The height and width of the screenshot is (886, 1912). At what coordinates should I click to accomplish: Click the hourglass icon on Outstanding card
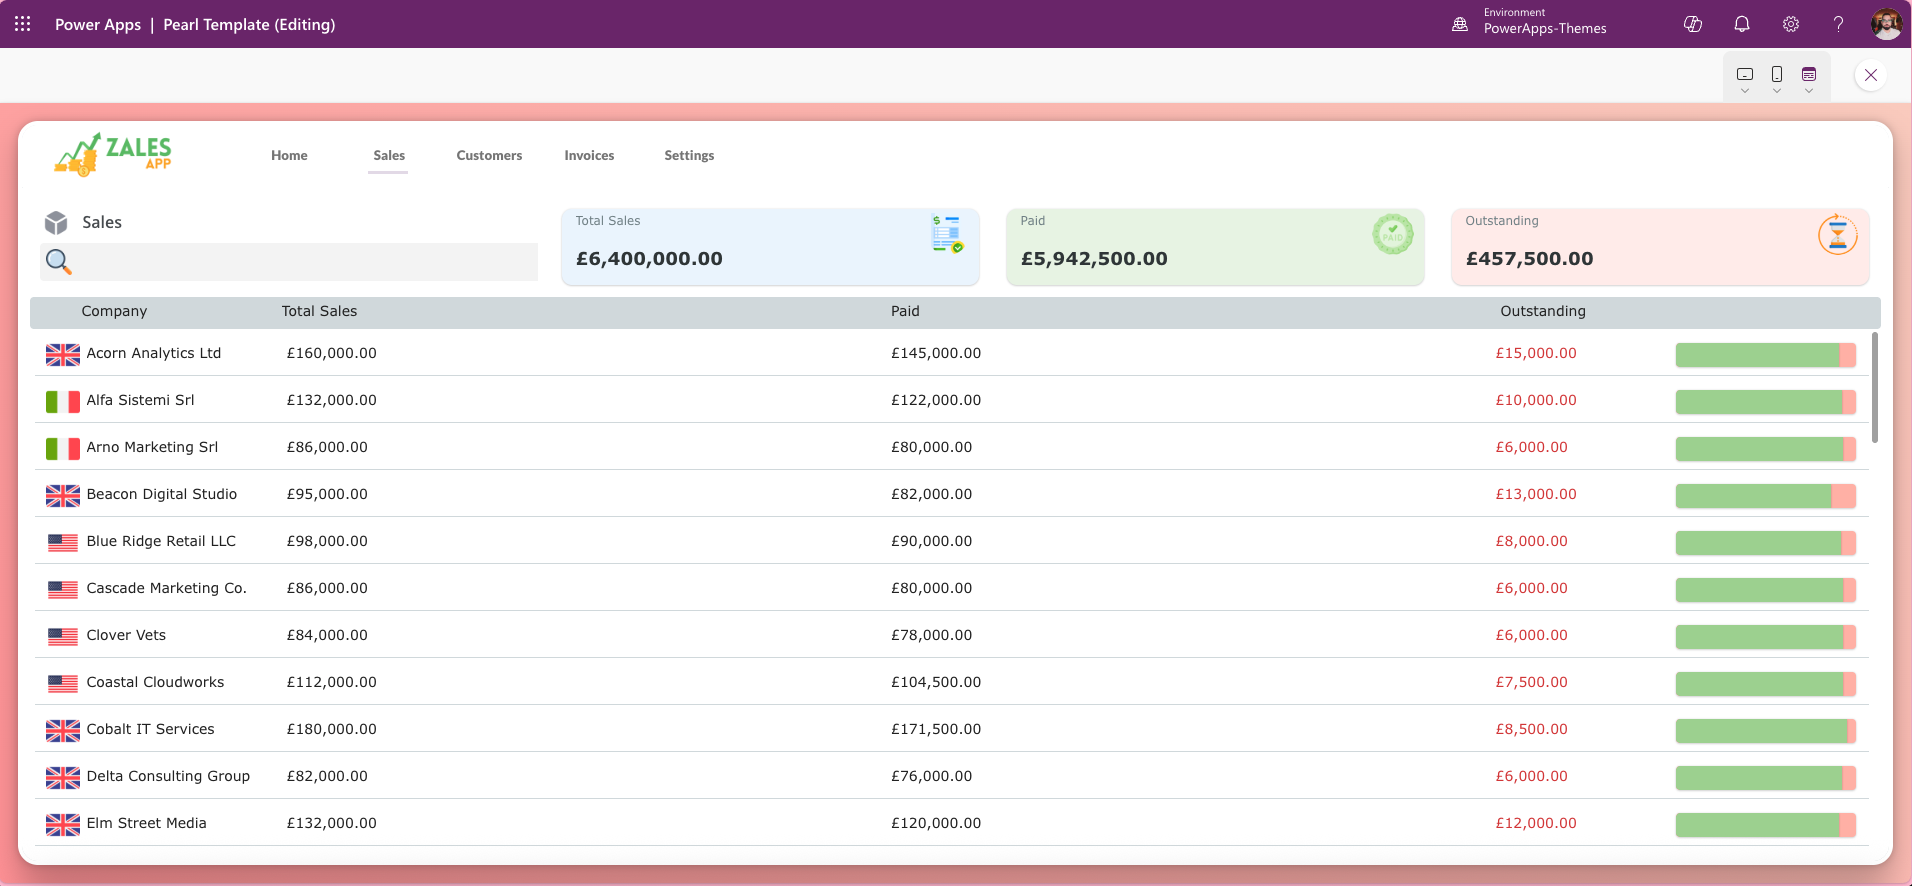[1837, 235]
